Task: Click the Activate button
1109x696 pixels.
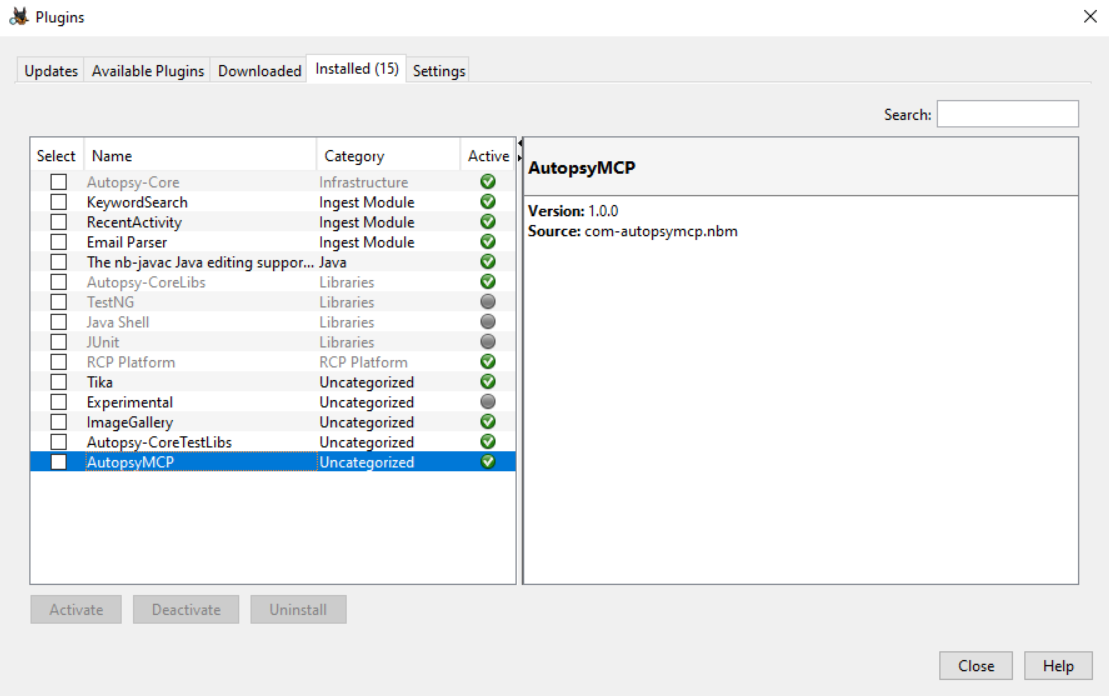Action: coord(76,610)
